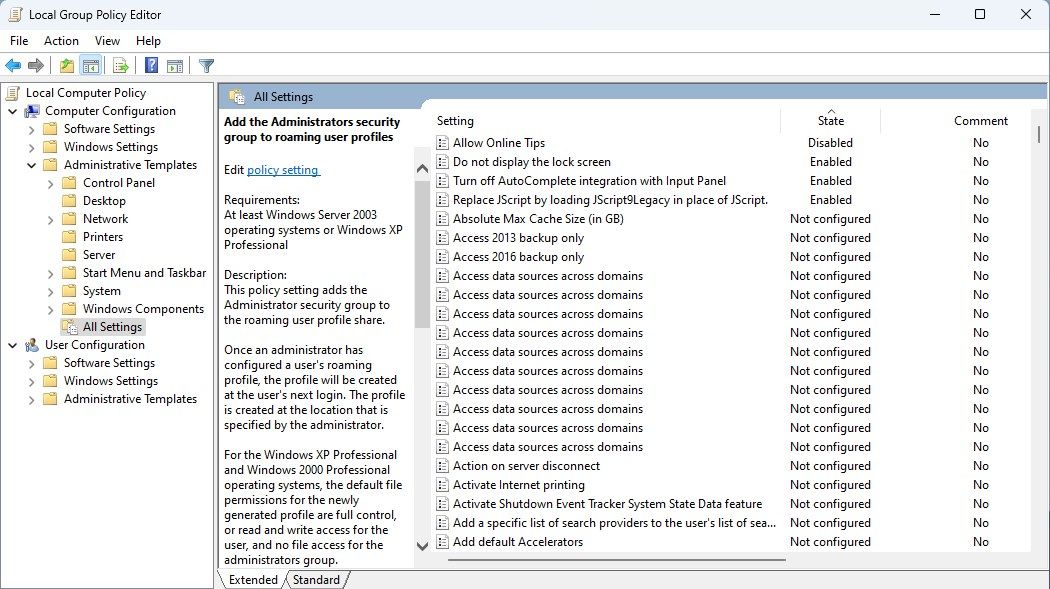Click the settings list horizontal scrollbar

pos(616,560)
